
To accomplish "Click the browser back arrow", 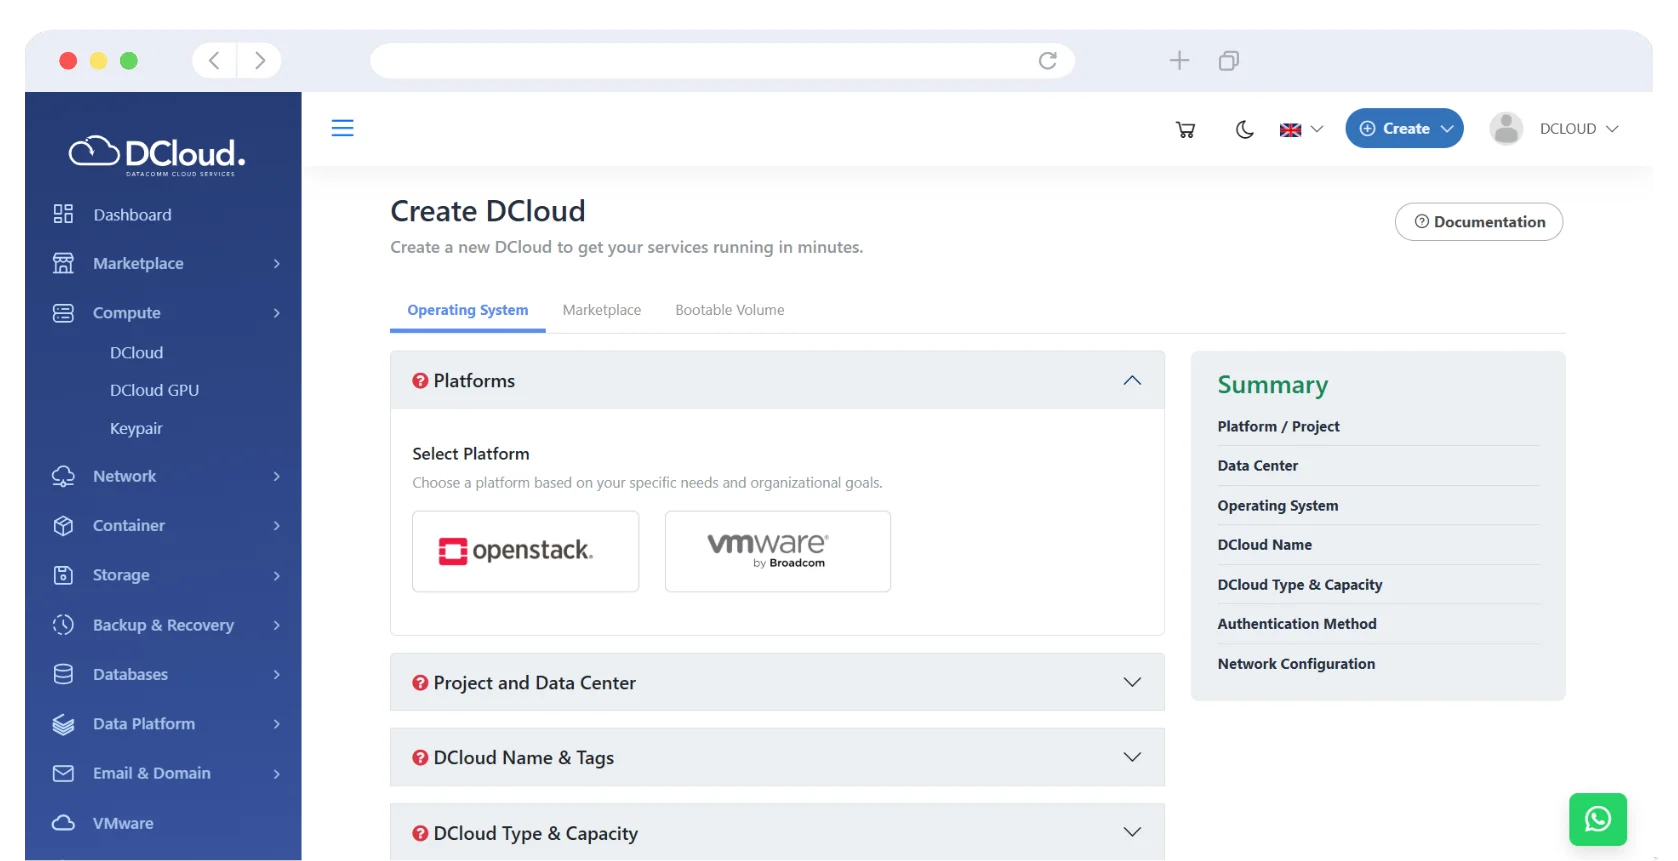I will click(x=214, y=61).
